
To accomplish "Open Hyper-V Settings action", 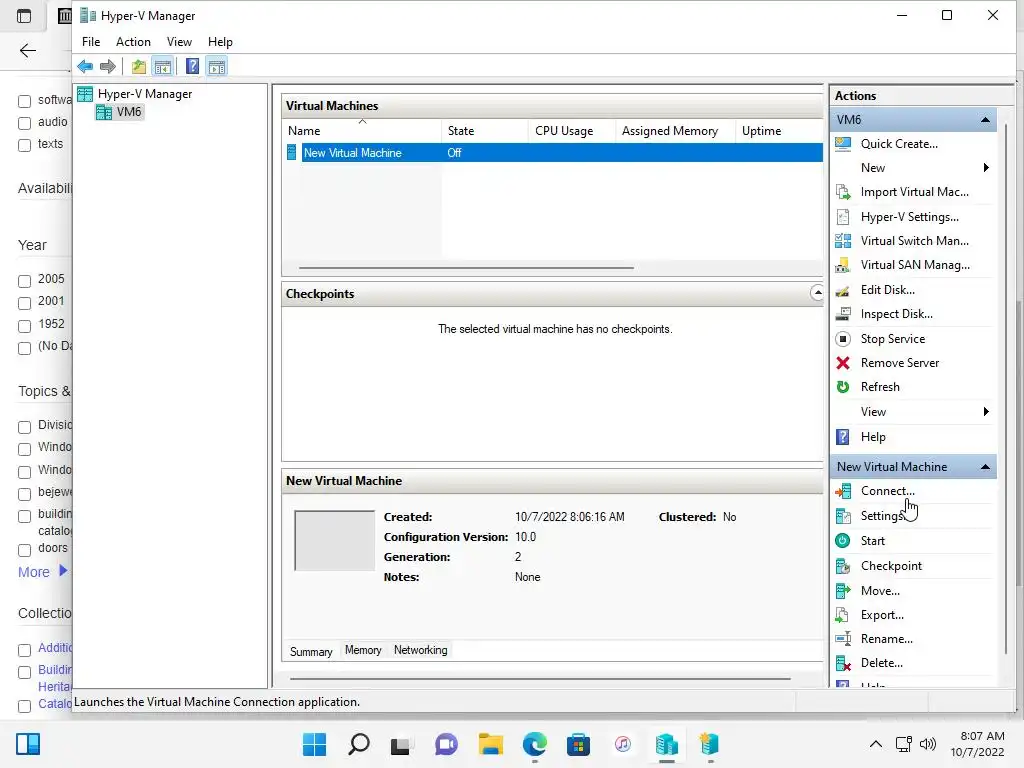I will pyautogui.click(x=909, y=217).
